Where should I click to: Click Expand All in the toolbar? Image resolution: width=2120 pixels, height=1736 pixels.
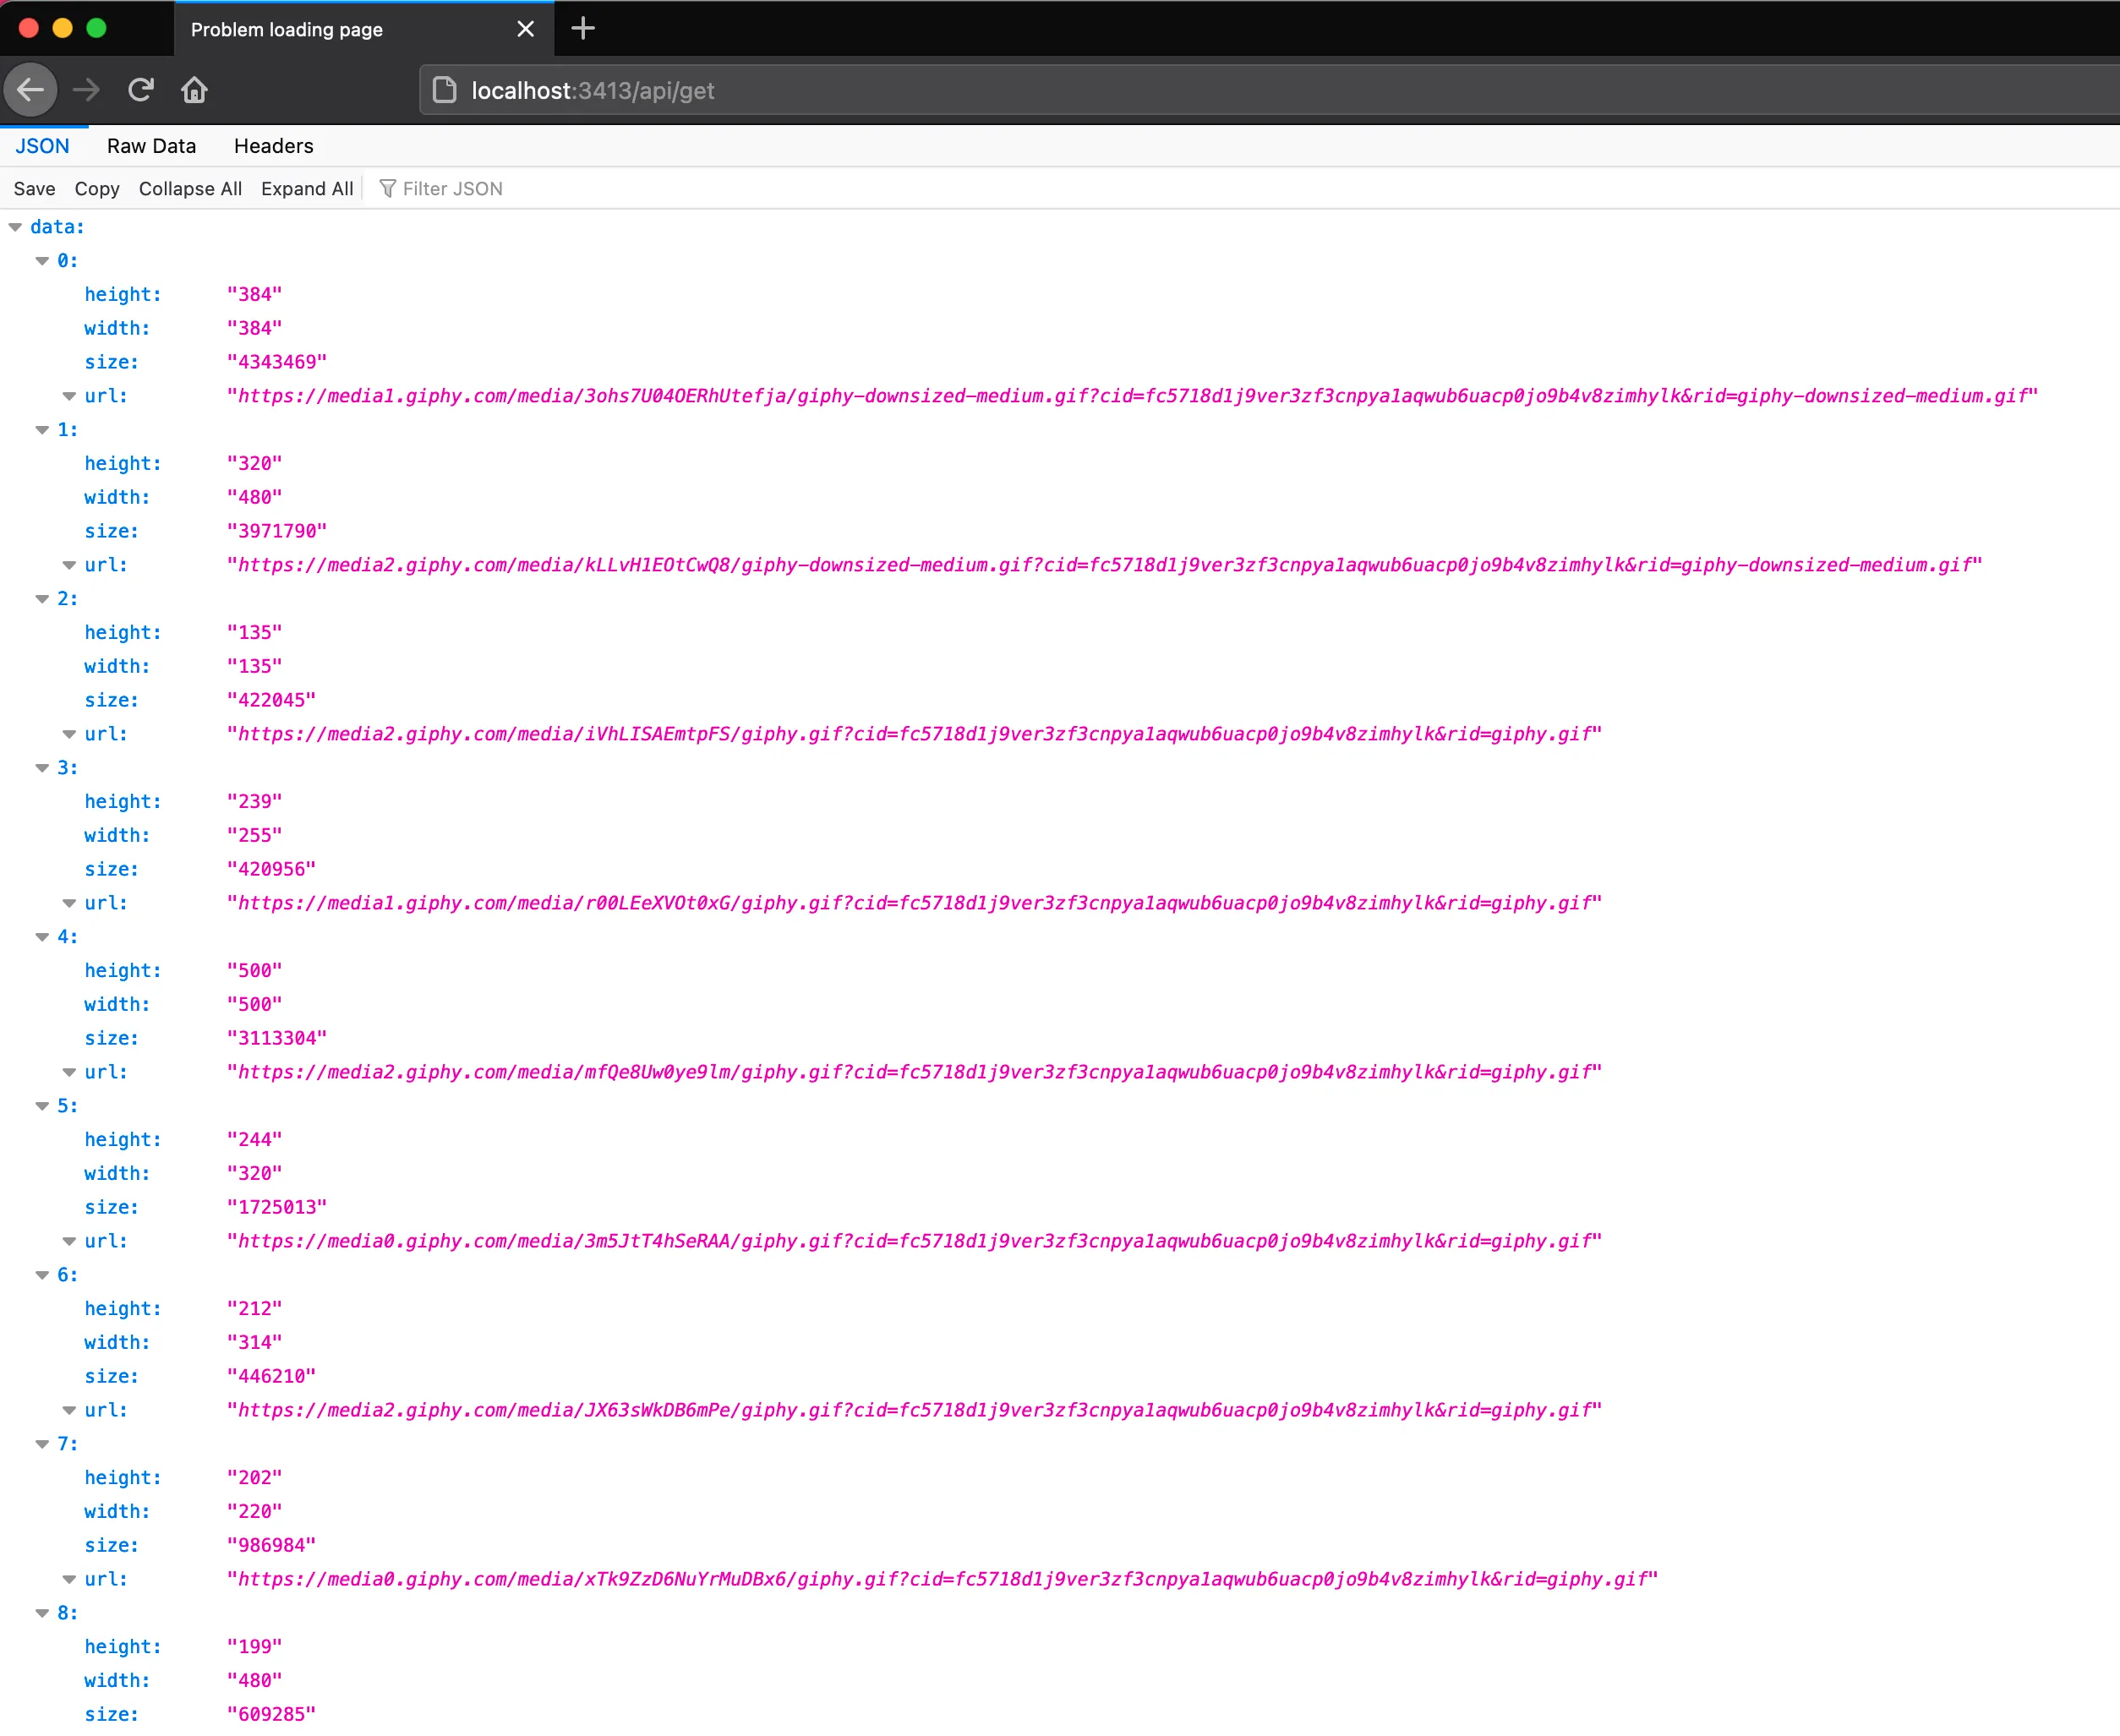pos(307,188)
